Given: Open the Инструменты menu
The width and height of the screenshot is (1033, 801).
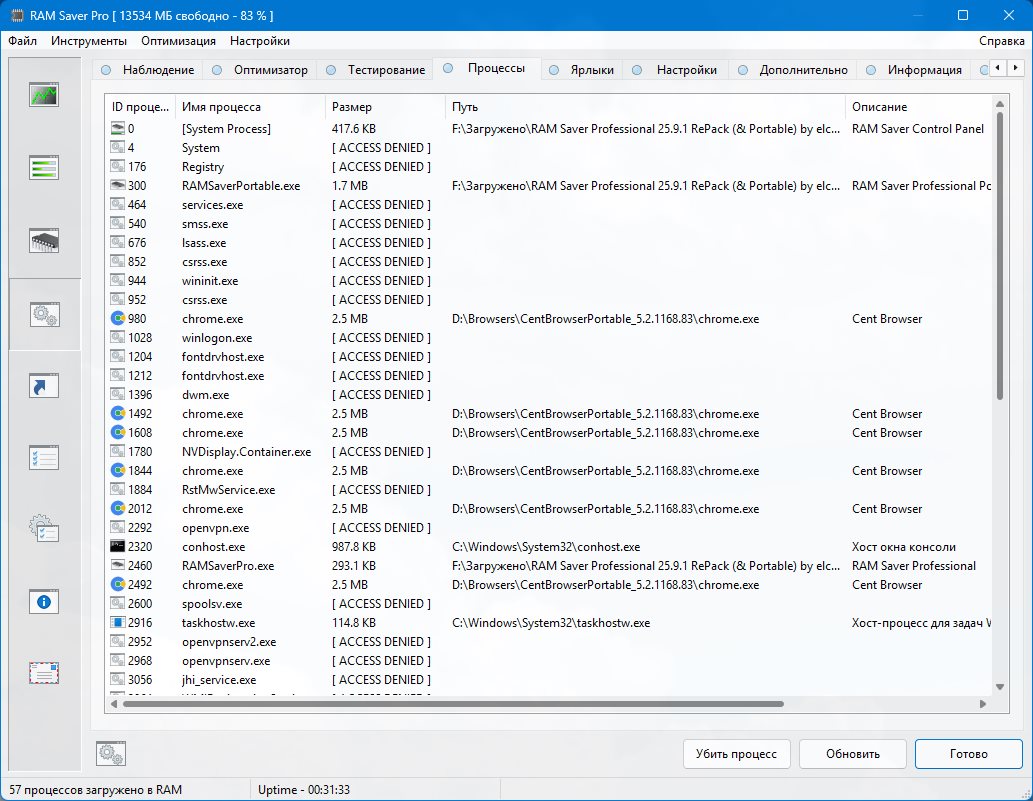Looking at the screenshot, I should click(x=89, y=41).
